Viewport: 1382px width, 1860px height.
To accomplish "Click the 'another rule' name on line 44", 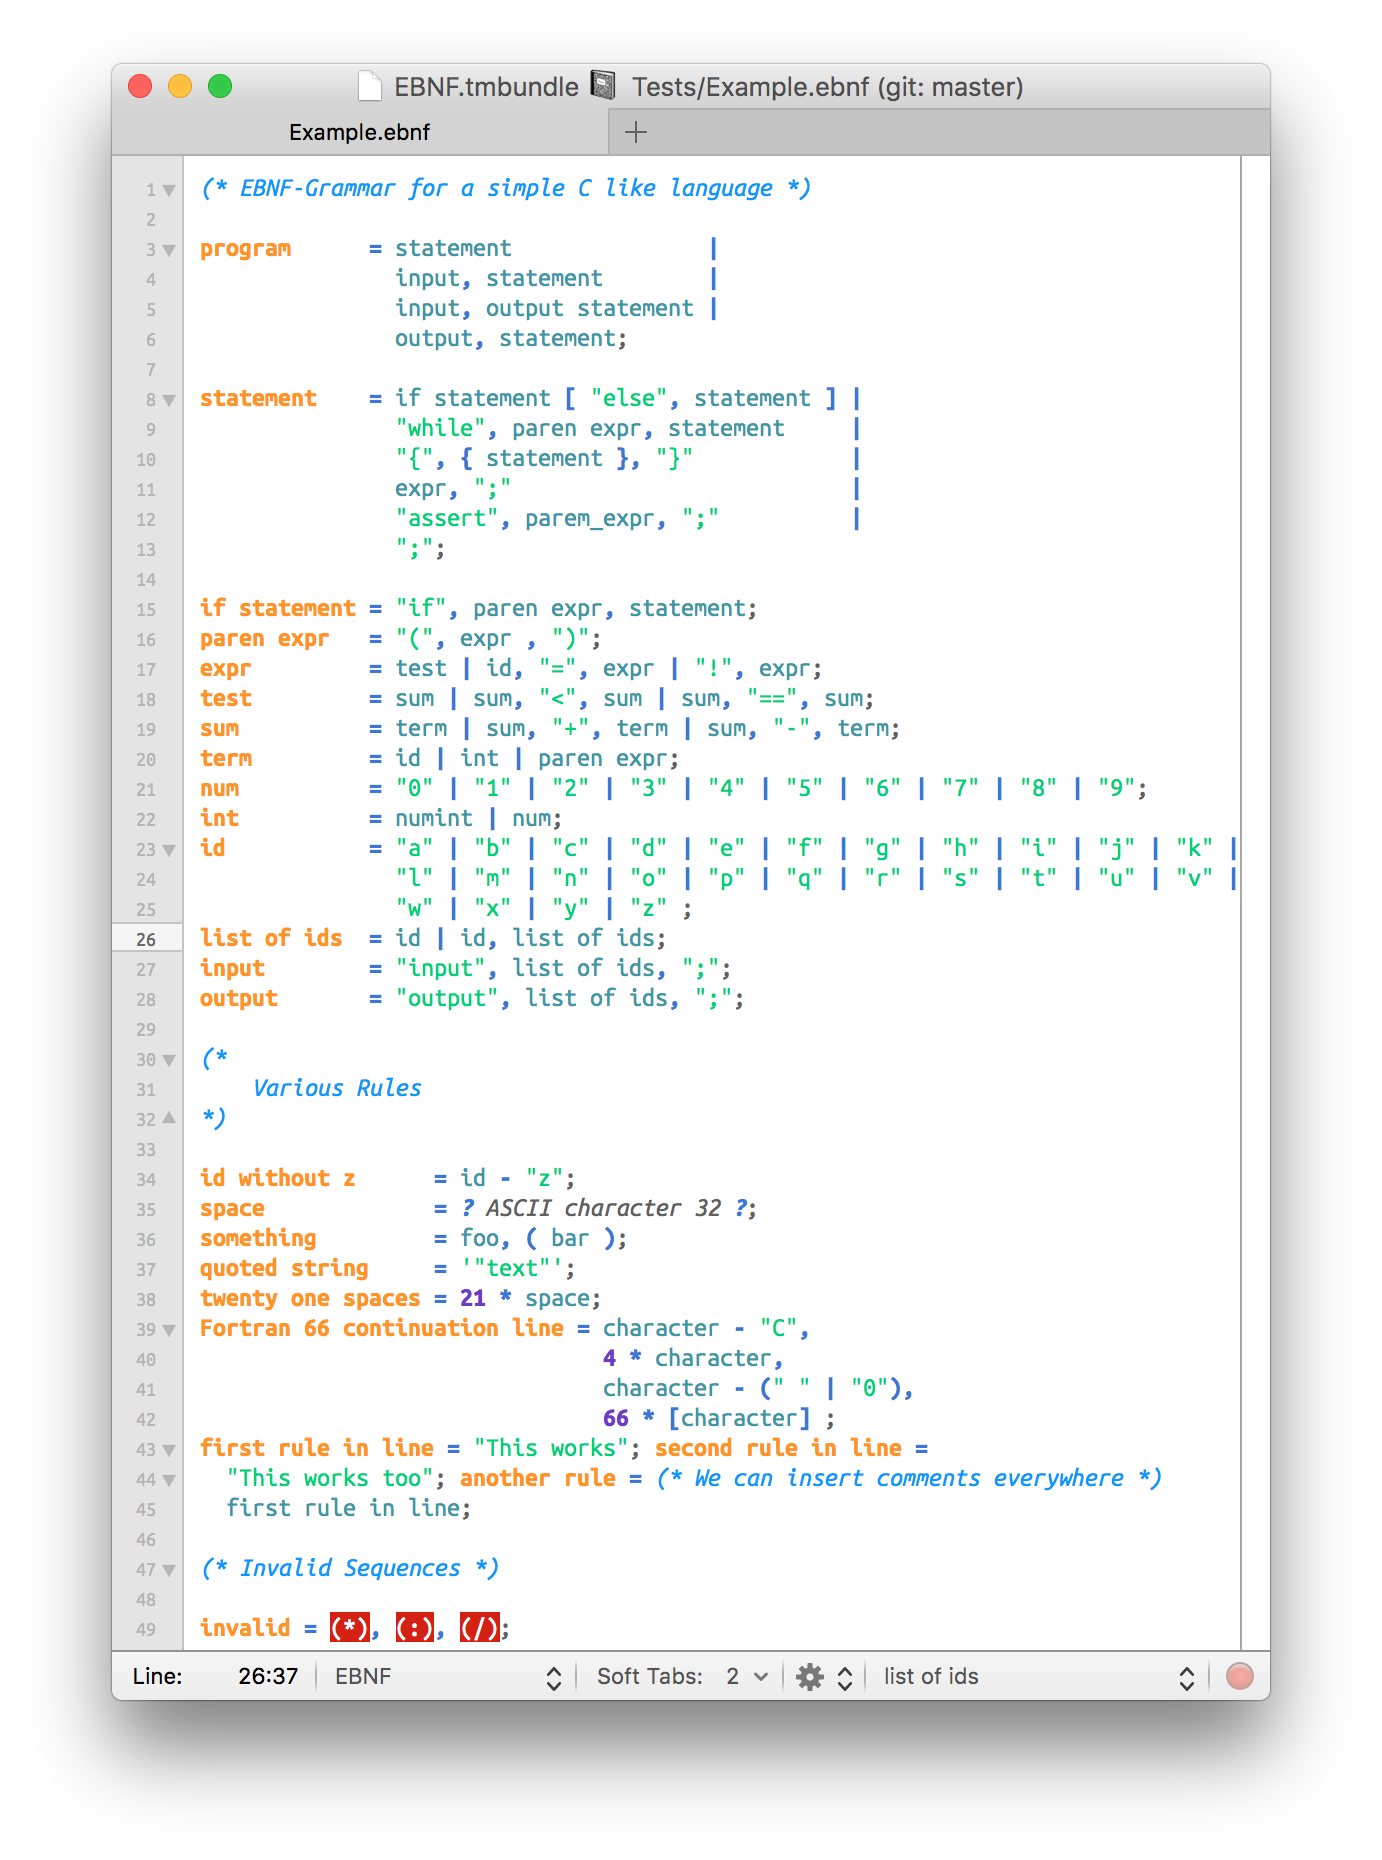I will (538, 1478).
